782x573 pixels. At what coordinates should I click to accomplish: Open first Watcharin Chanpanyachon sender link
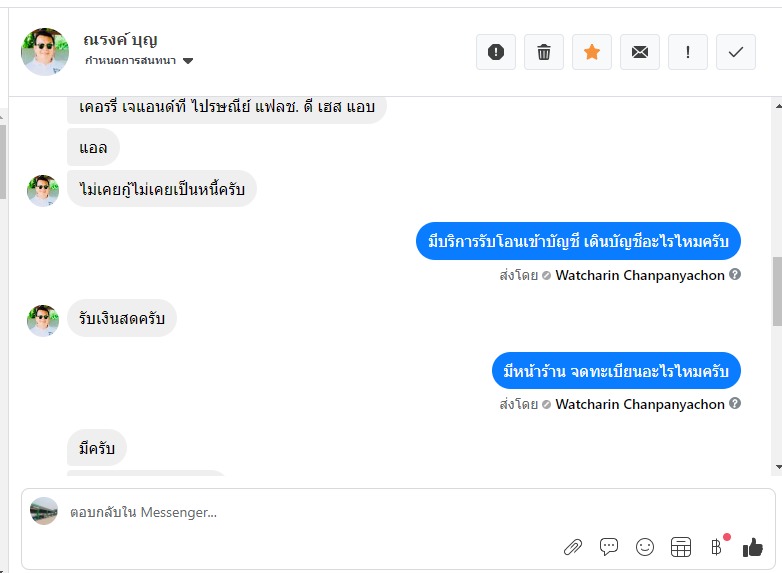pos(640,275)
